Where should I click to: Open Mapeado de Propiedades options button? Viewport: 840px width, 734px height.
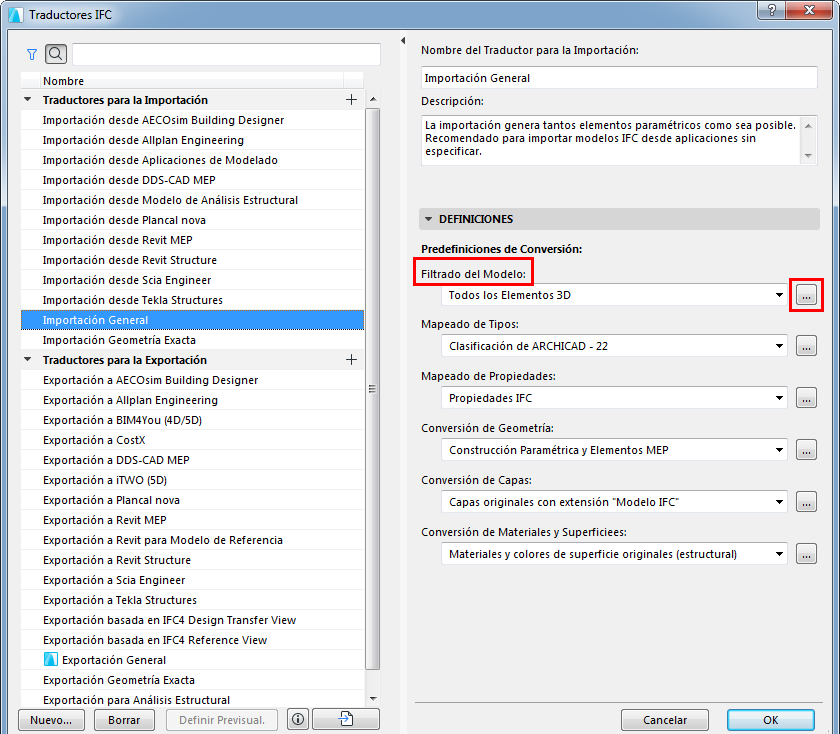806,398
